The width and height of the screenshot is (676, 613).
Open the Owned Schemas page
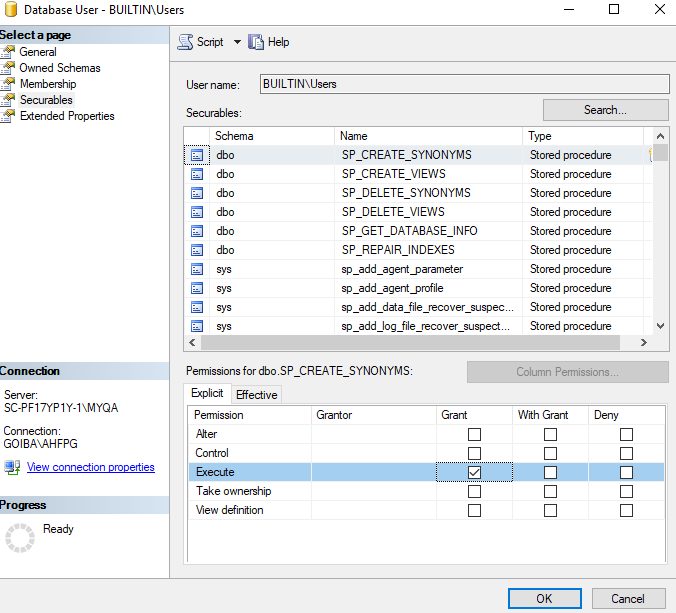coord(60,68)
